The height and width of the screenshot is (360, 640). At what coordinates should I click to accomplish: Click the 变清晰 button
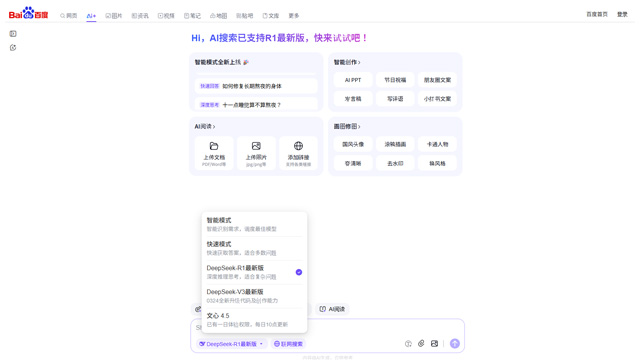coord(353,163)
